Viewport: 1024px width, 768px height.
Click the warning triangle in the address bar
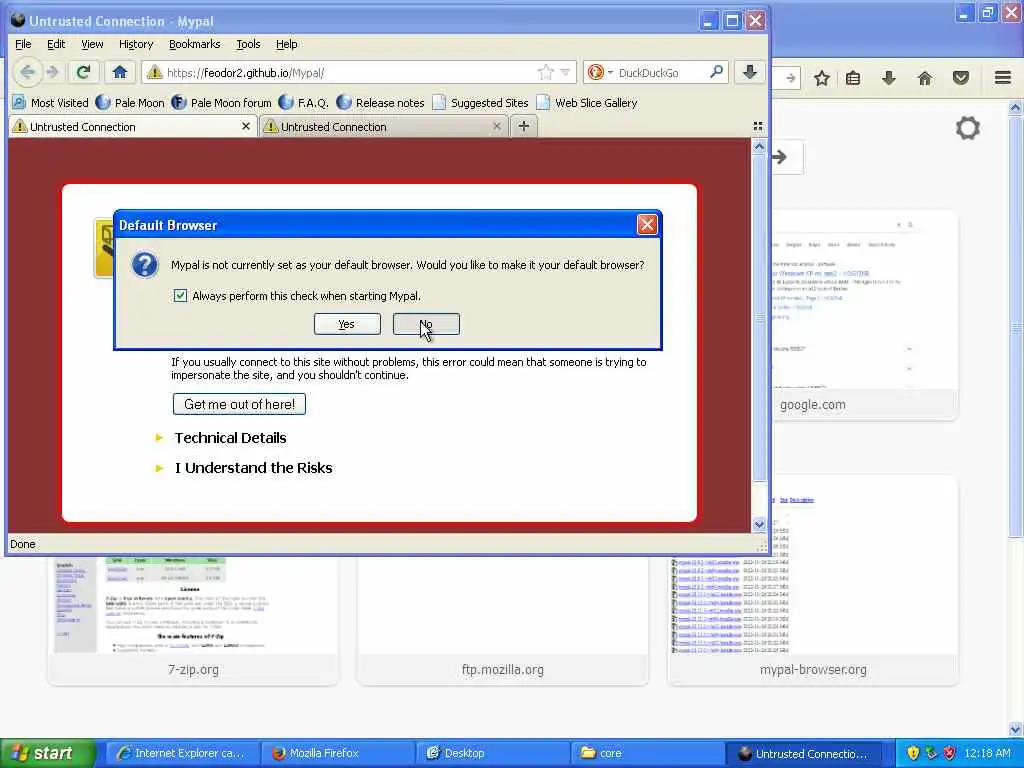(155, 72)
